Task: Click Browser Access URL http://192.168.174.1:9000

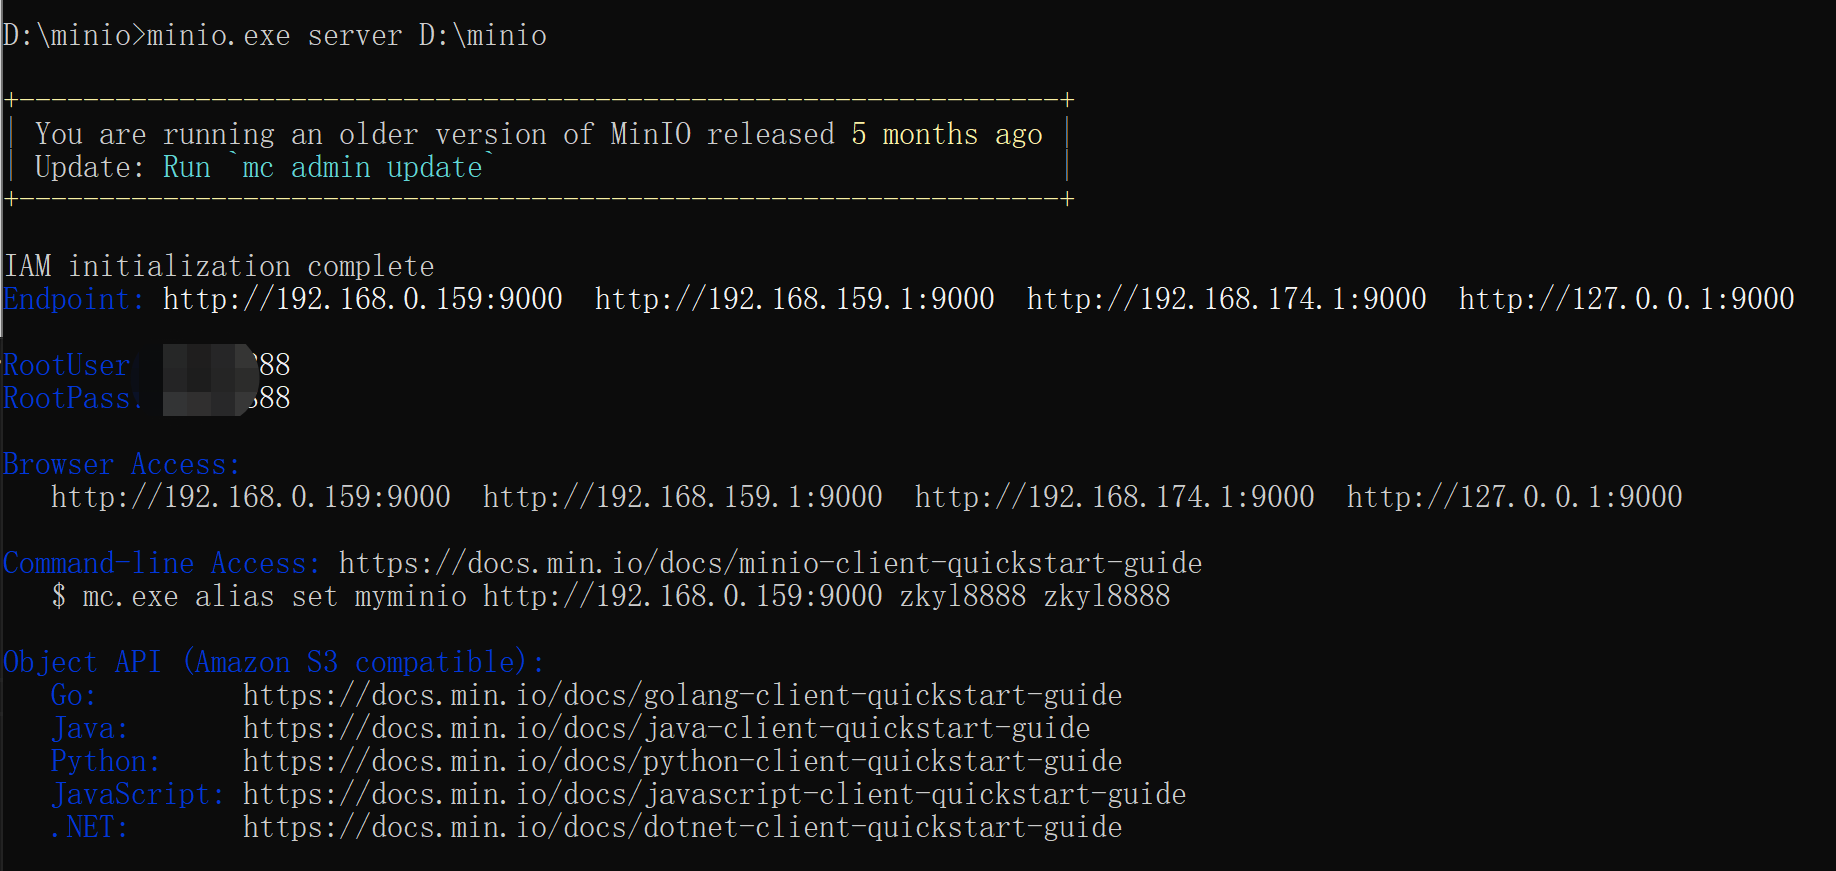Action: tap(1115, 497)
